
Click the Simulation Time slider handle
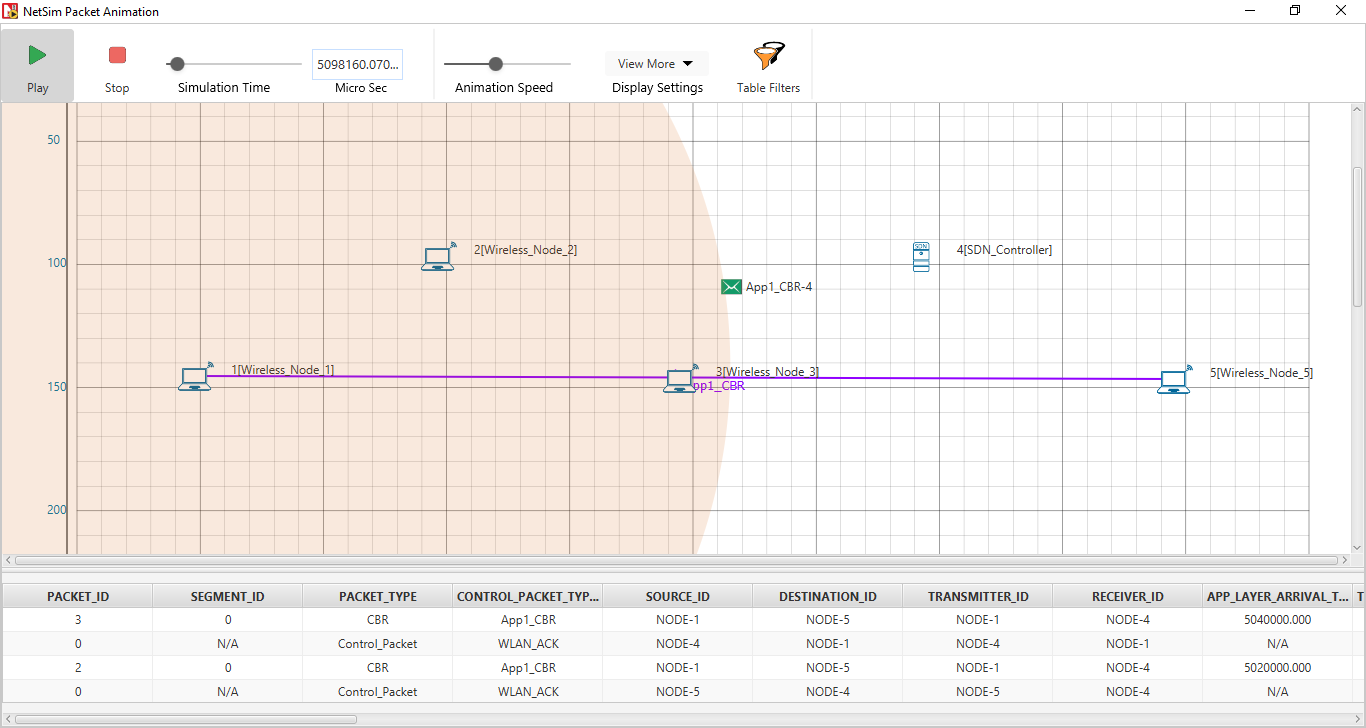pyautogui.click(x=177, y=64)
